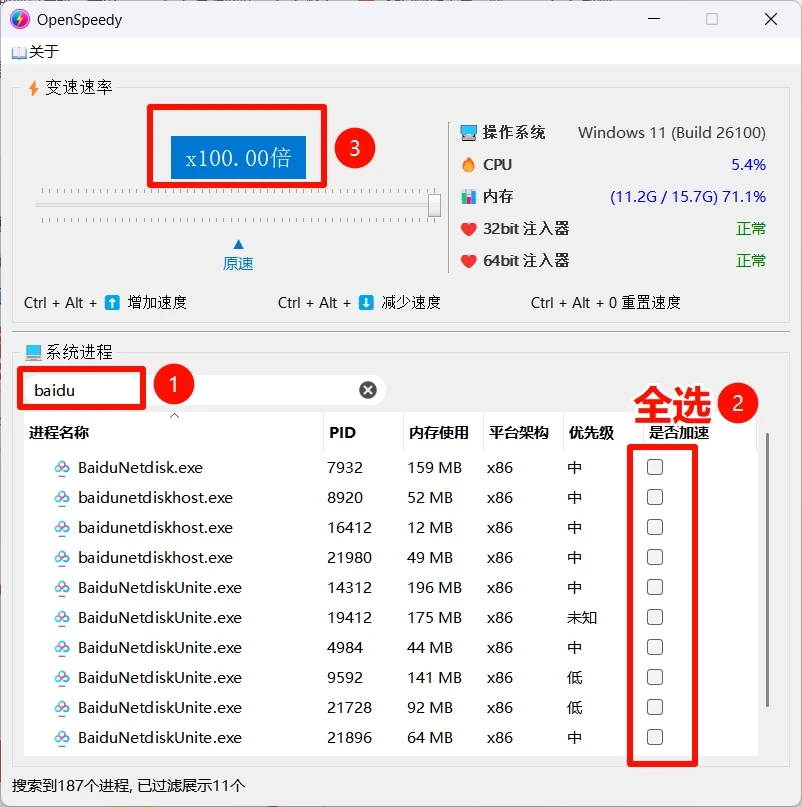Click the baidunetdiskhost.exe icon for PID 21980

click(x=62, y=557)
